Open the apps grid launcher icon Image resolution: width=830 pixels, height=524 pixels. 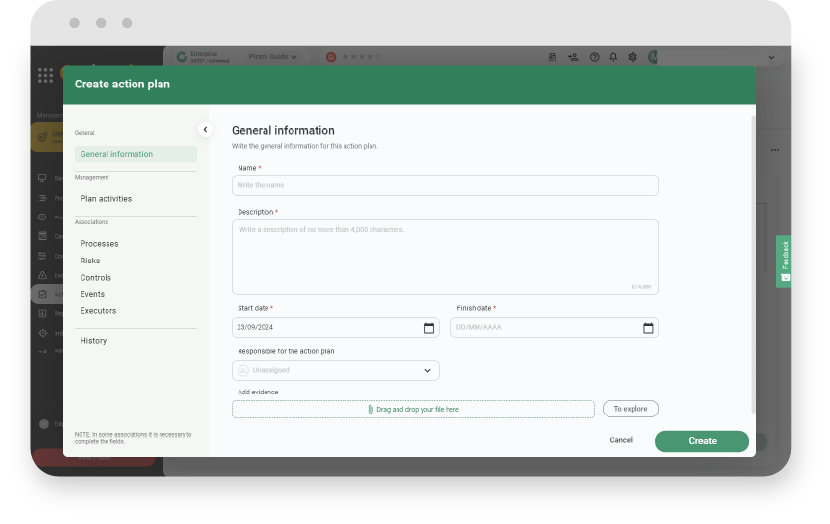point(45,75)
